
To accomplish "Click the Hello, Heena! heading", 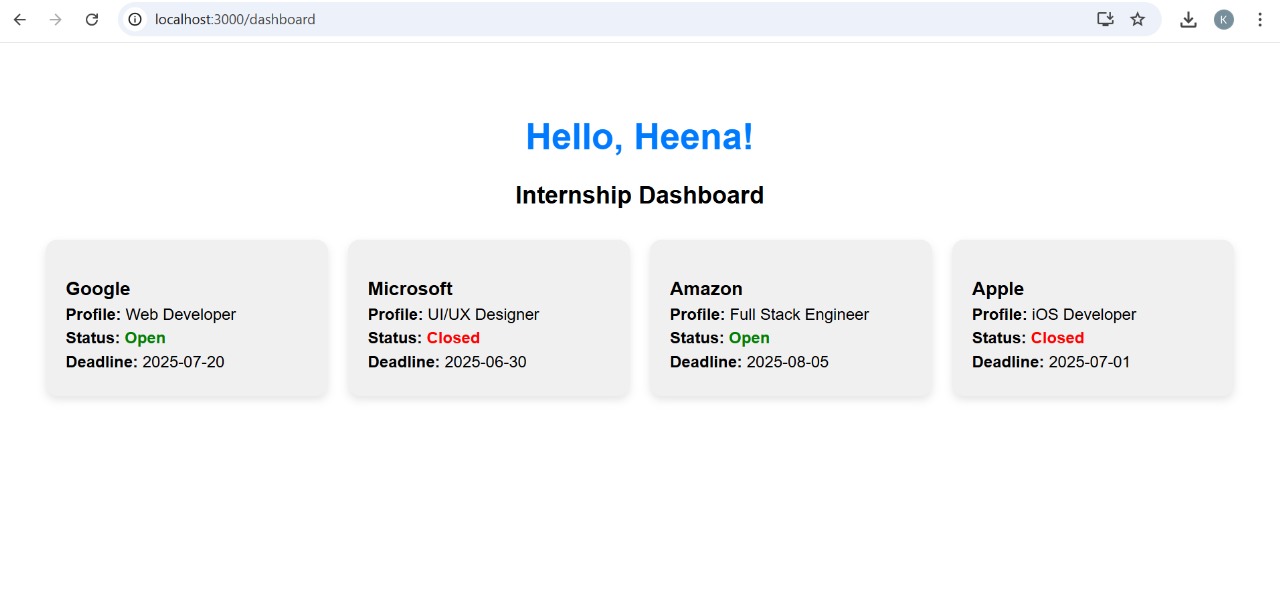I will click(x=640, y=137).
